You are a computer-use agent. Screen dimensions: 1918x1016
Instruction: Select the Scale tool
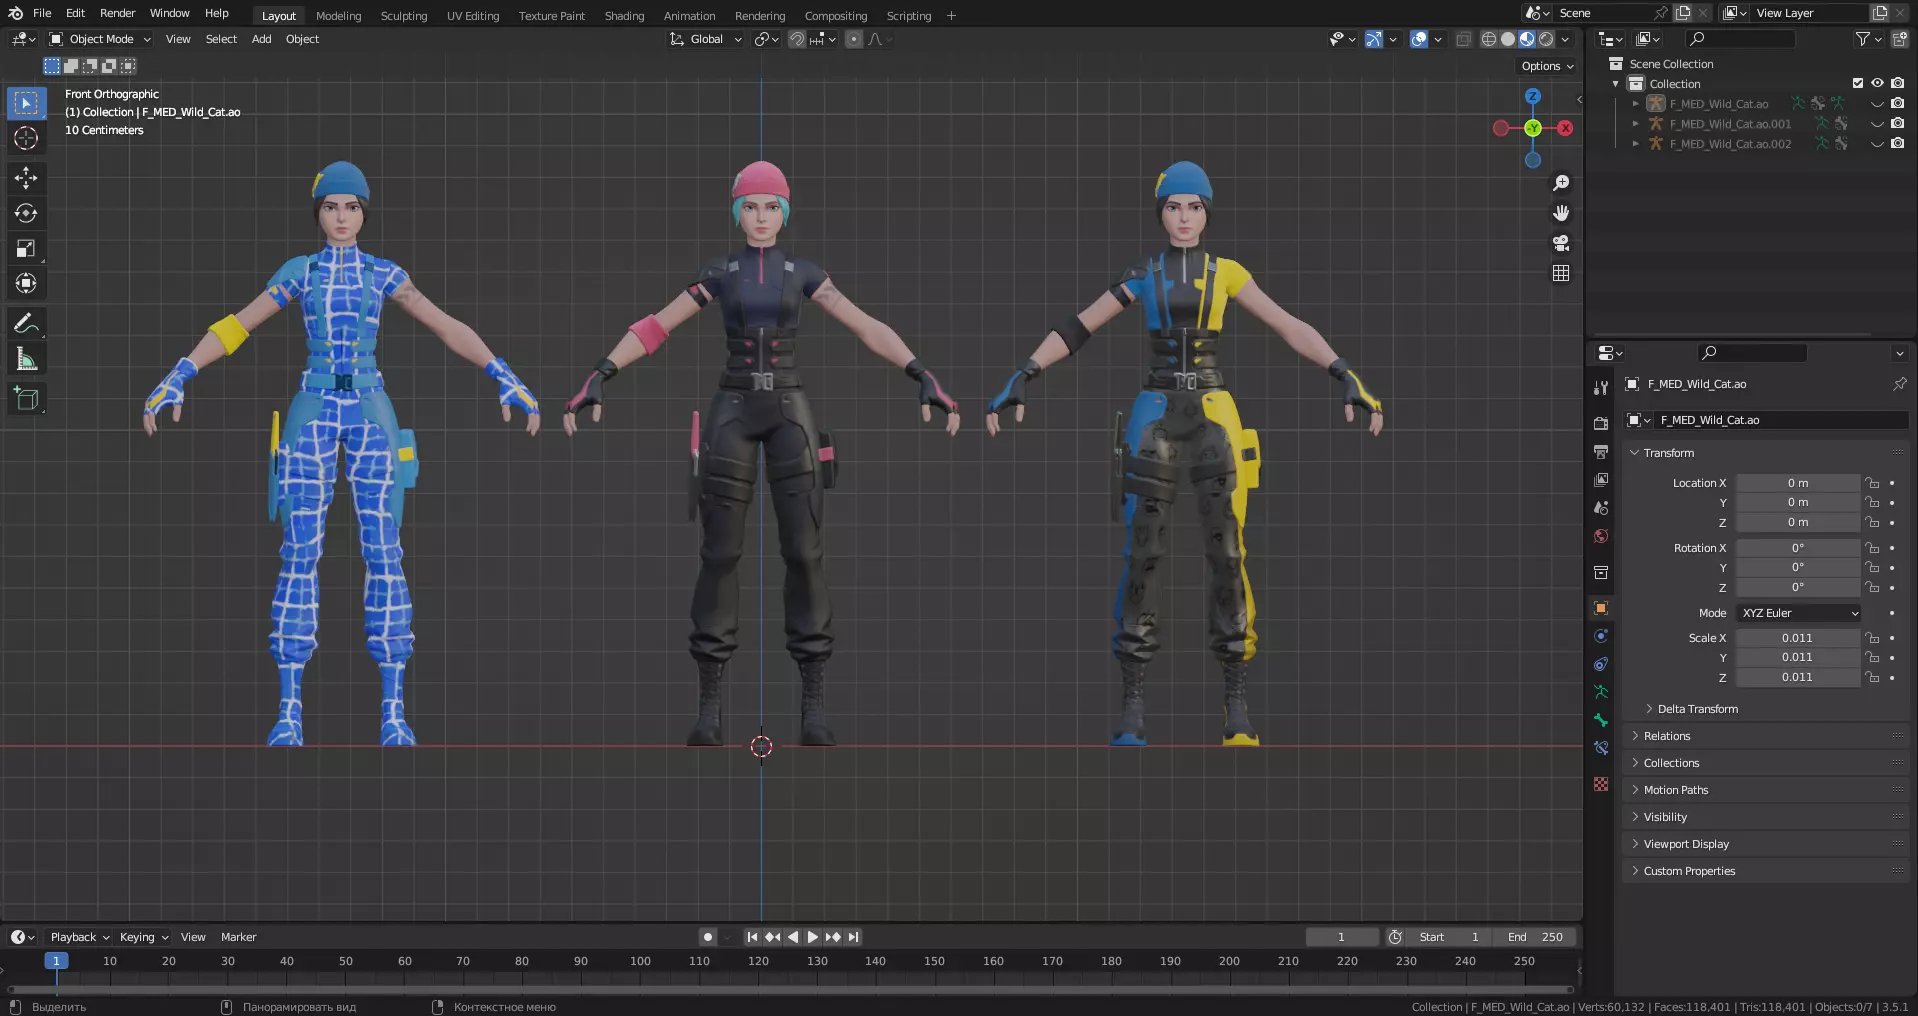click(26, 249)
